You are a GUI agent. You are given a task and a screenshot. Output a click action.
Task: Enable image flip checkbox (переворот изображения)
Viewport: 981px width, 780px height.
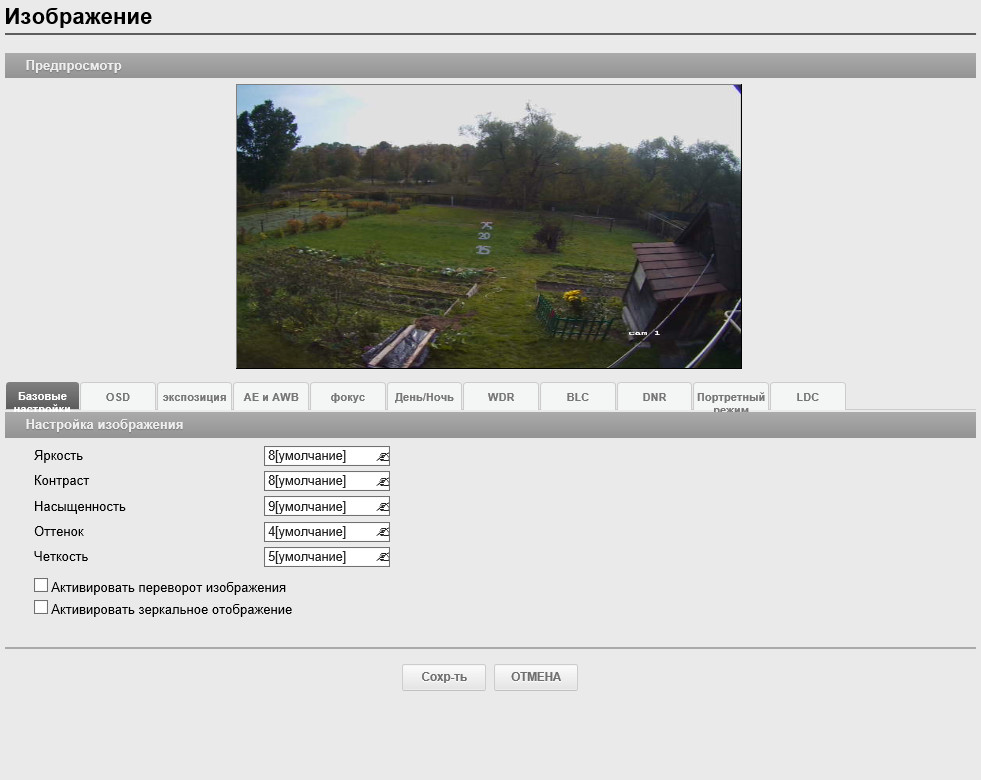point(41,585)
